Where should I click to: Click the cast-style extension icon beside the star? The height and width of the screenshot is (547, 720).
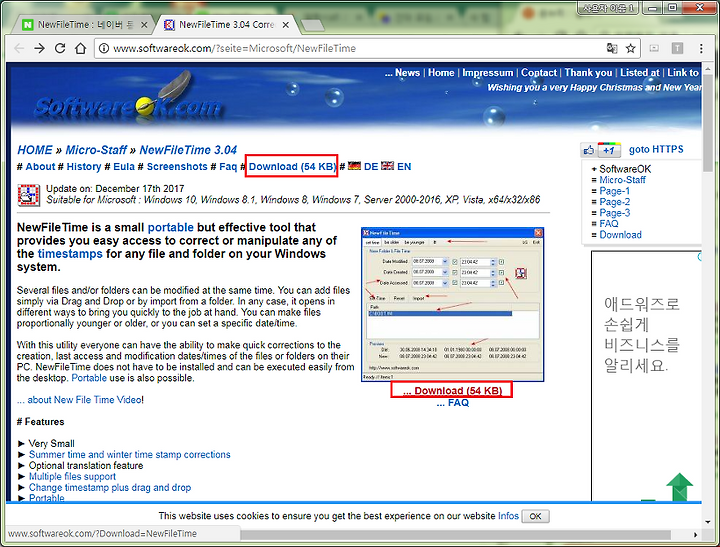click(654, 48)
